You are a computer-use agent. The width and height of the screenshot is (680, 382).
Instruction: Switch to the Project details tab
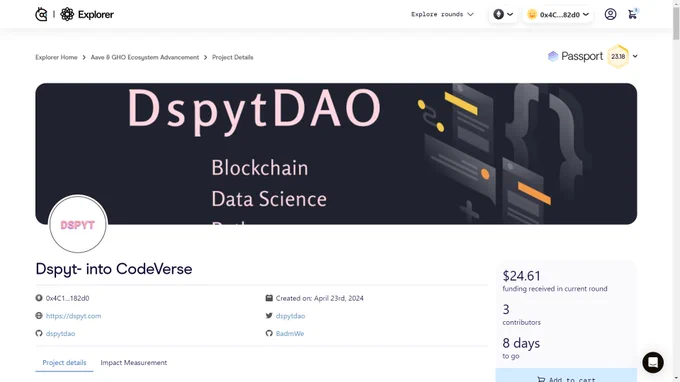point(64,362)
